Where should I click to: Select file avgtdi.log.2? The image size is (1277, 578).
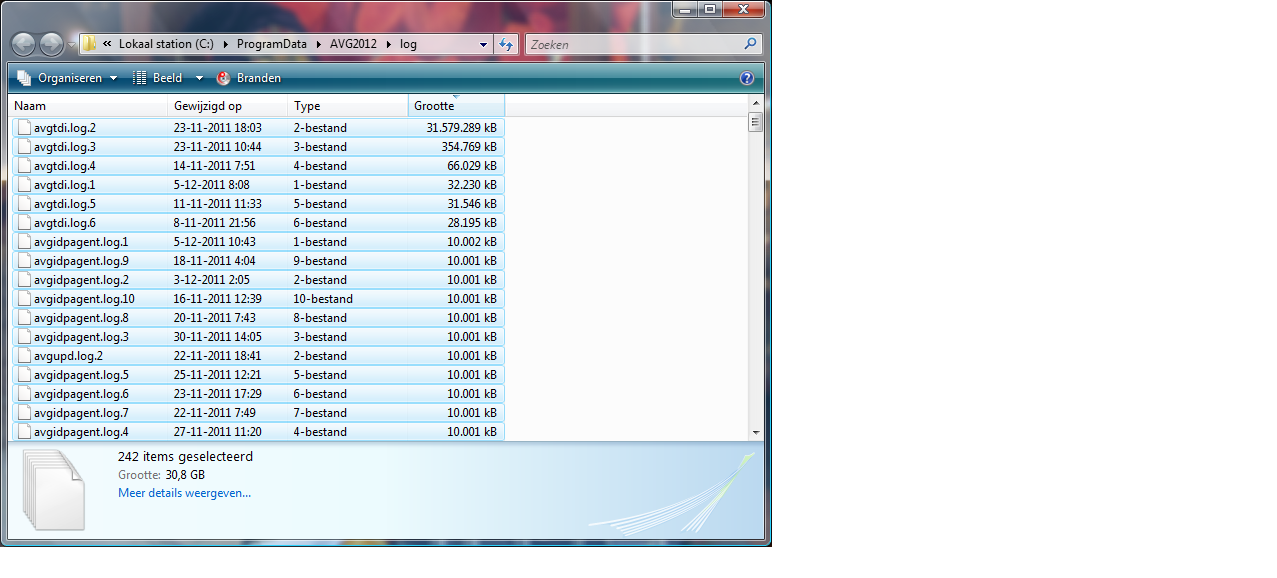pos(258,128)
